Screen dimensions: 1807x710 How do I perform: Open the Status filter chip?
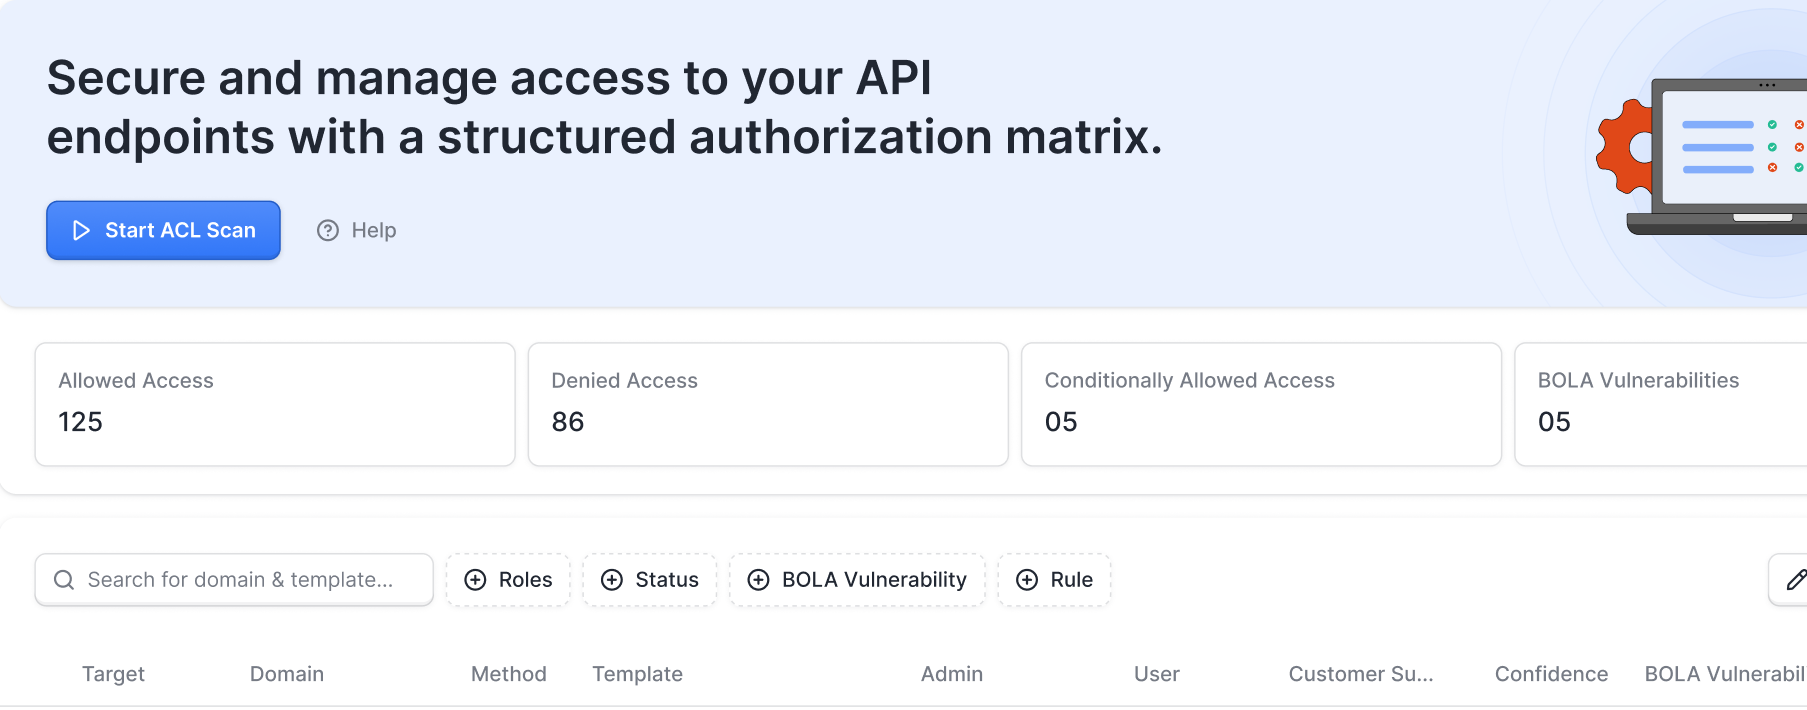point(650,579)
